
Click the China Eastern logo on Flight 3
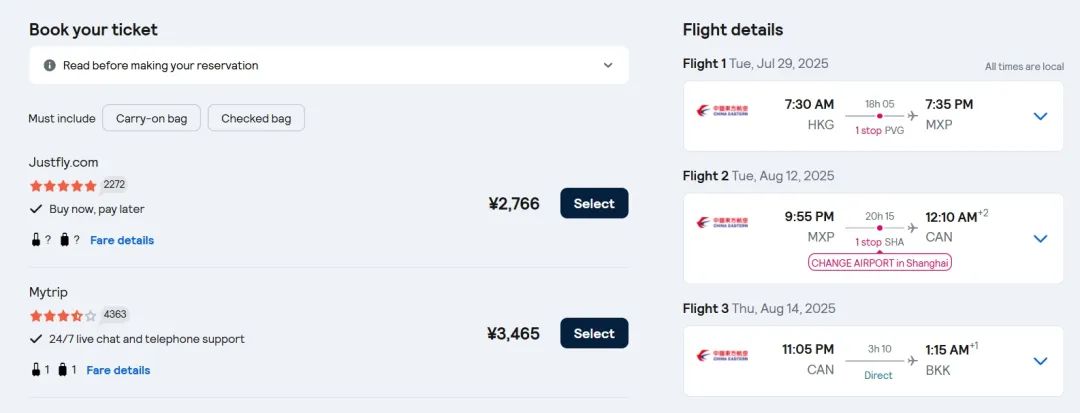722,356
